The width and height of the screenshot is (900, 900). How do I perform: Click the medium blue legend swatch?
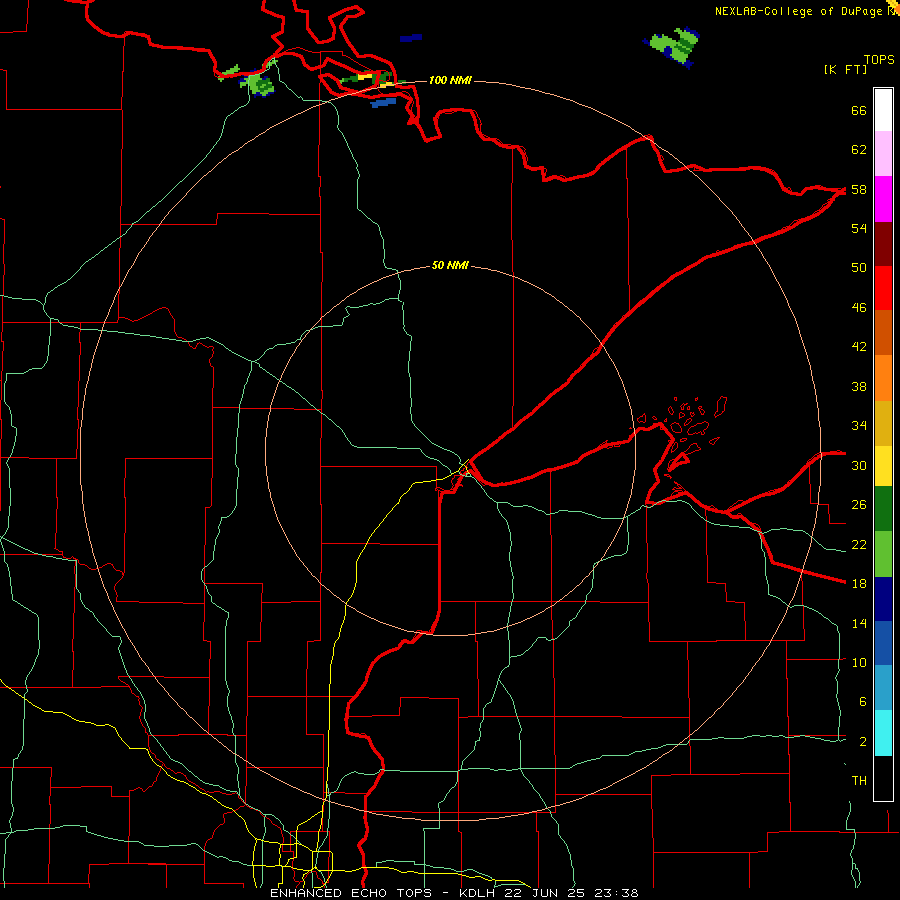pos(883,644)
